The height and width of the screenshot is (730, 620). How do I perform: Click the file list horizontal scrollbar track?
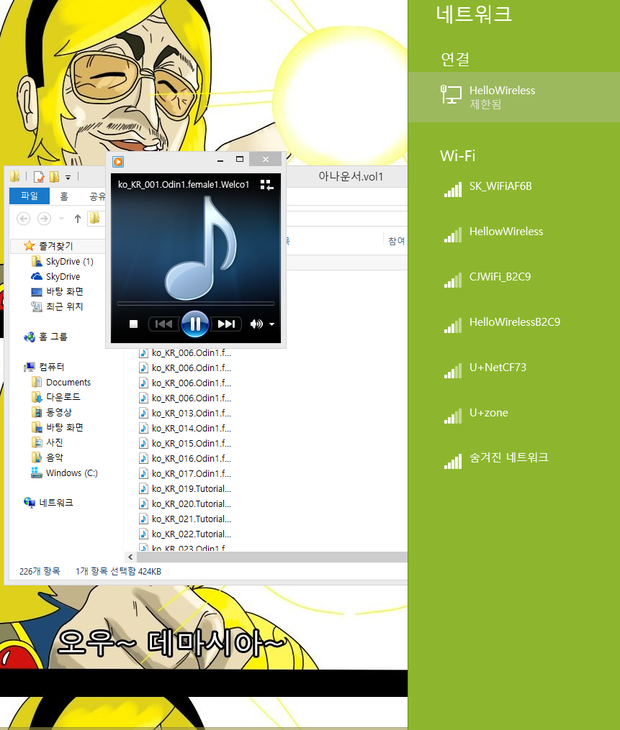(272, 557)
